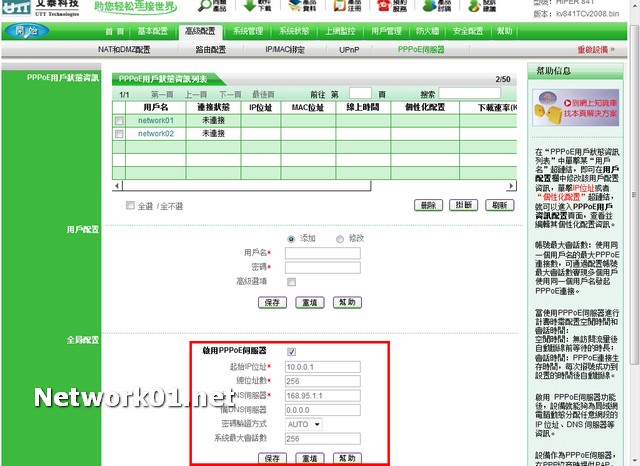Image resolution: width=640 pixels, height=466 pixels.
Task: Click the 起始IP位址 input field
Action: pyautogui.click(x=322, y=367)
